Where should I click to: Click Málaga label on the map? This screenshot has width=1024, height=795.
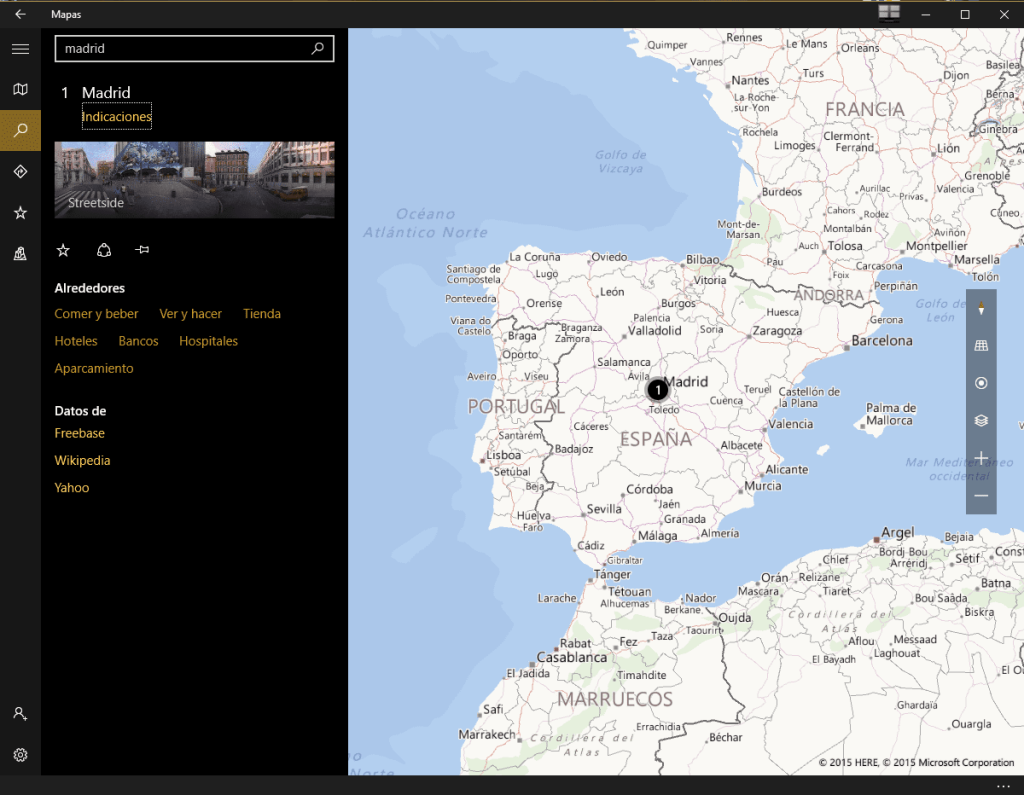coord(658,536)
